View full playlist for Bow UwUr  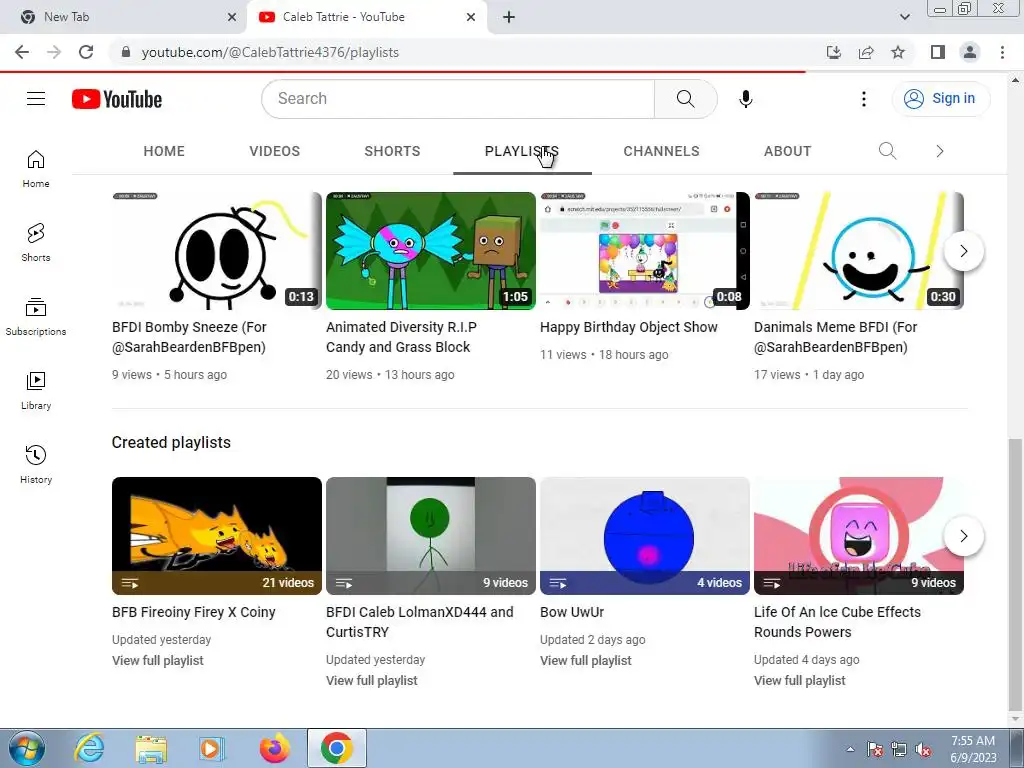586,660
